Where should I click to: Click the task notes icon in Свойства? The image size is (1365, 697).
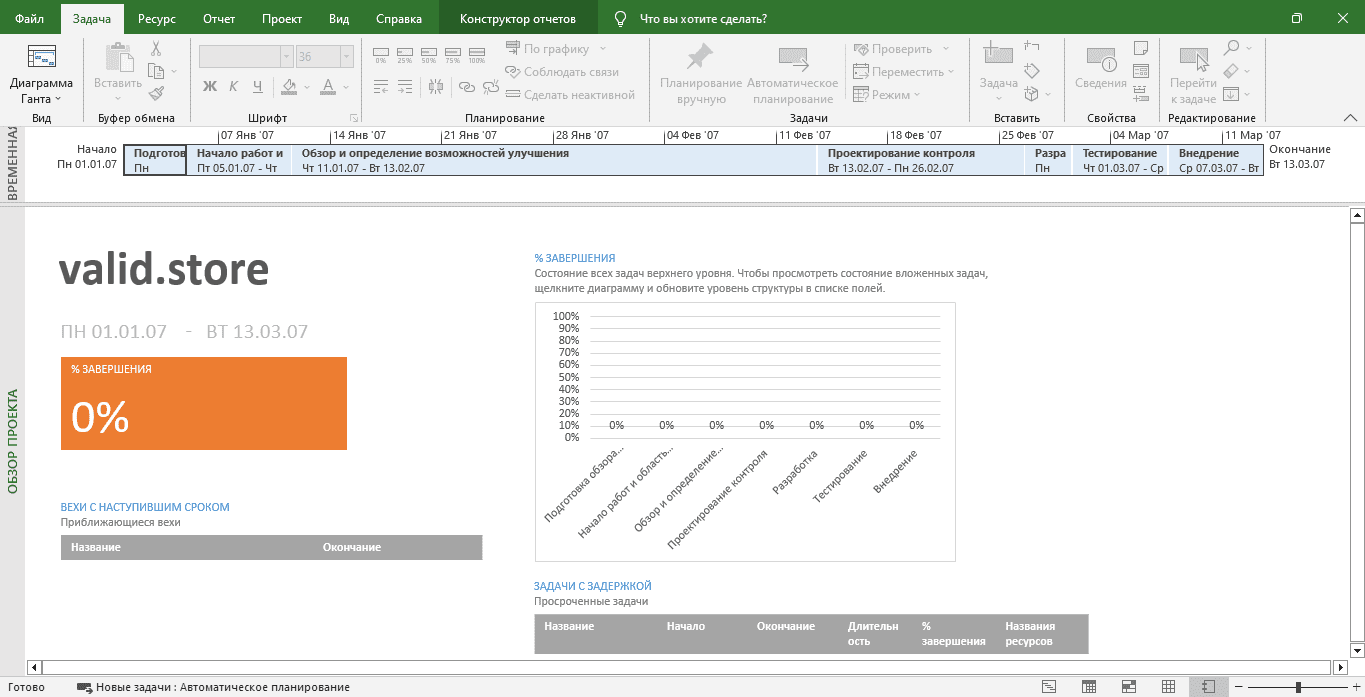pyautogui.click(x=1140, y=48)
